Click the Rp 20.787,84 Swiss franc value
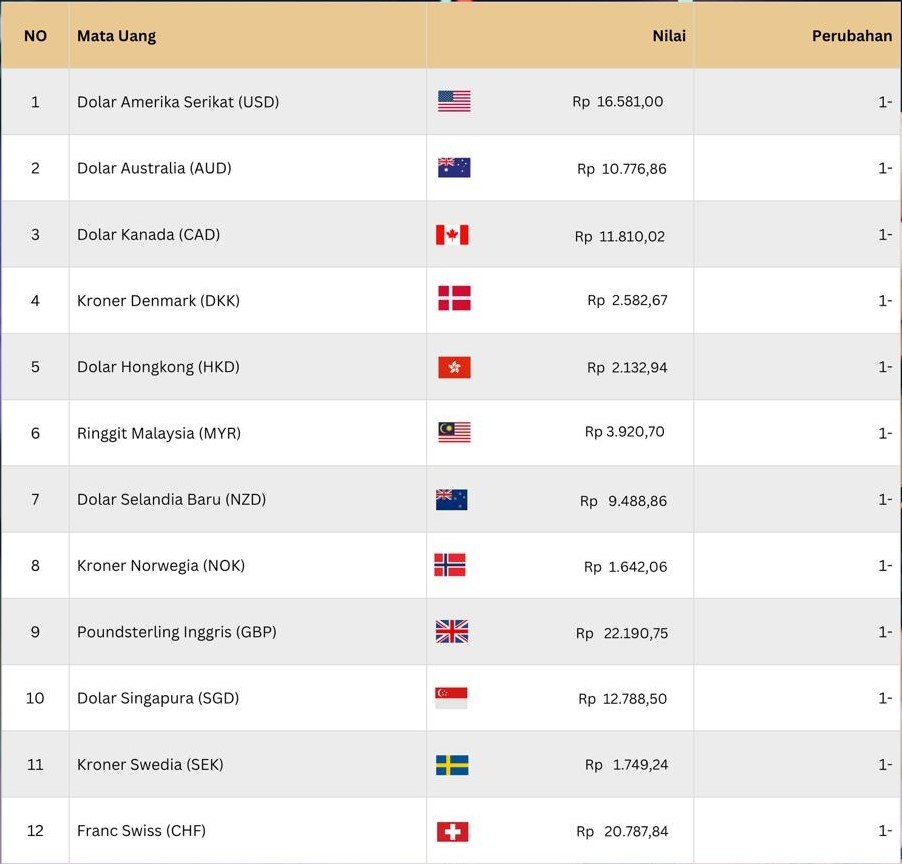The image size is (902, 864). coord(622,831)
